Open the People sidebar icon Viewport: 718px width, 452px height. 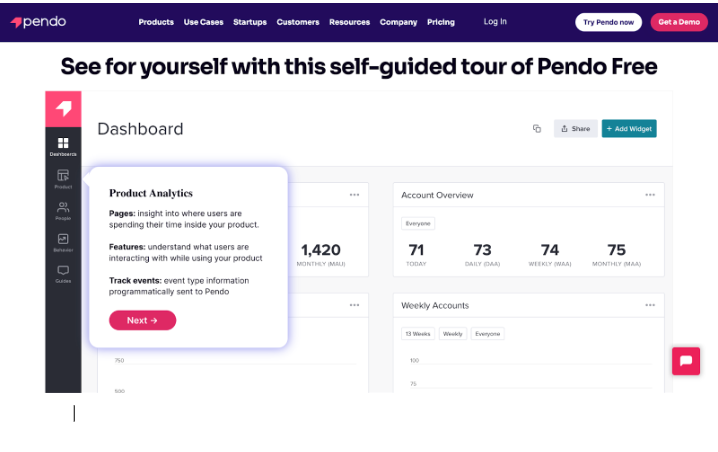click(x=63, y=210)
